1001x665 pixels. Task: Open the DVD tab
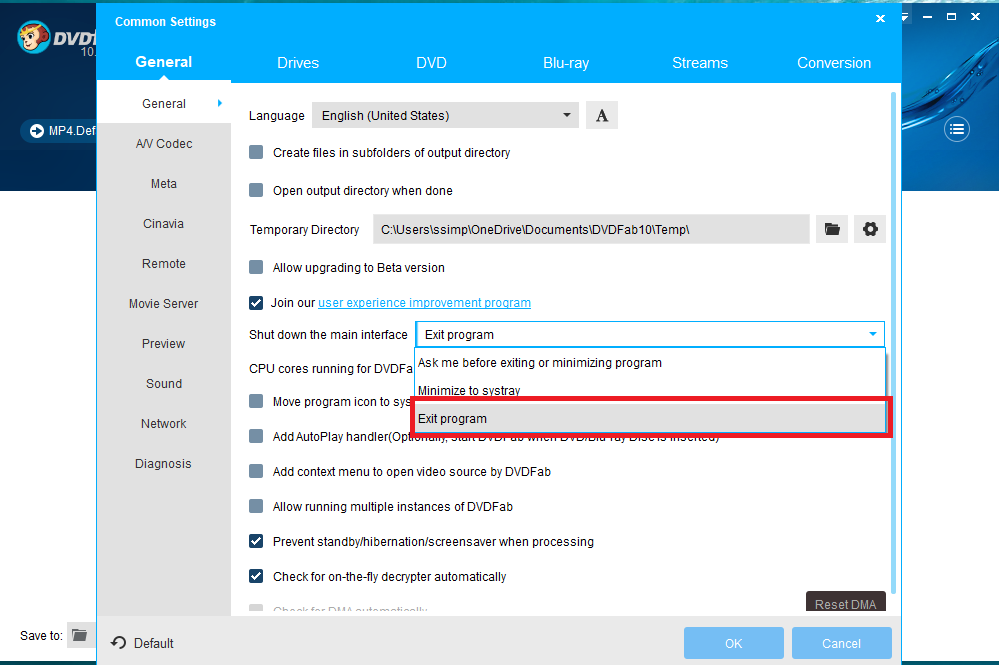click(432, 63)
